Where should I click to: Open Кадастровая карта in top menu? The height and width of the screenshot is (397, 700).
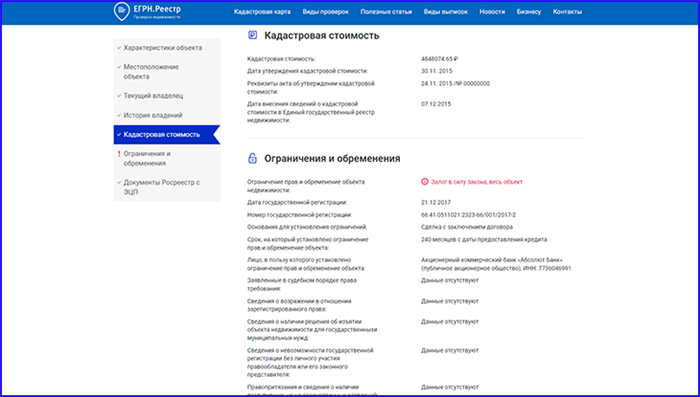(x=262, y=12)
